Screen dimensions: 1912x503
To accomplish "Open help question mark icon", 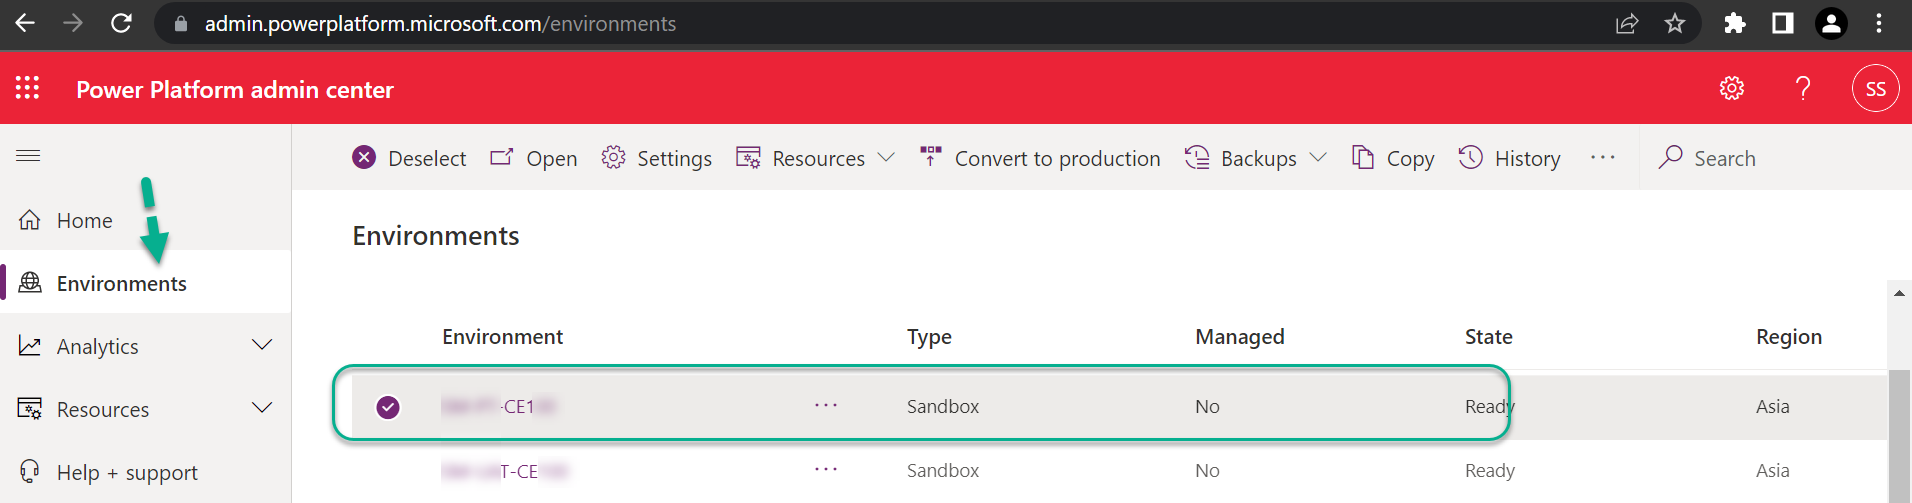I will pos(1803,88).
